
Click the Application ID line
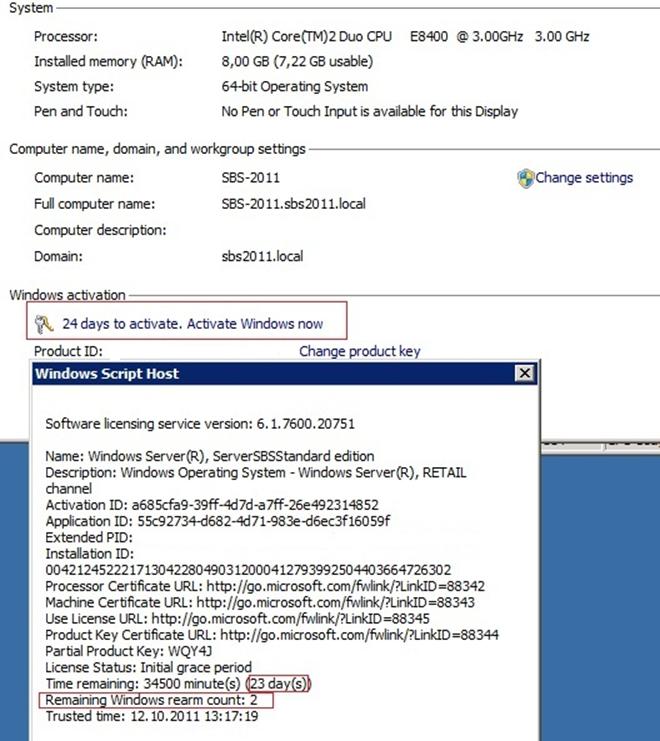218,521
